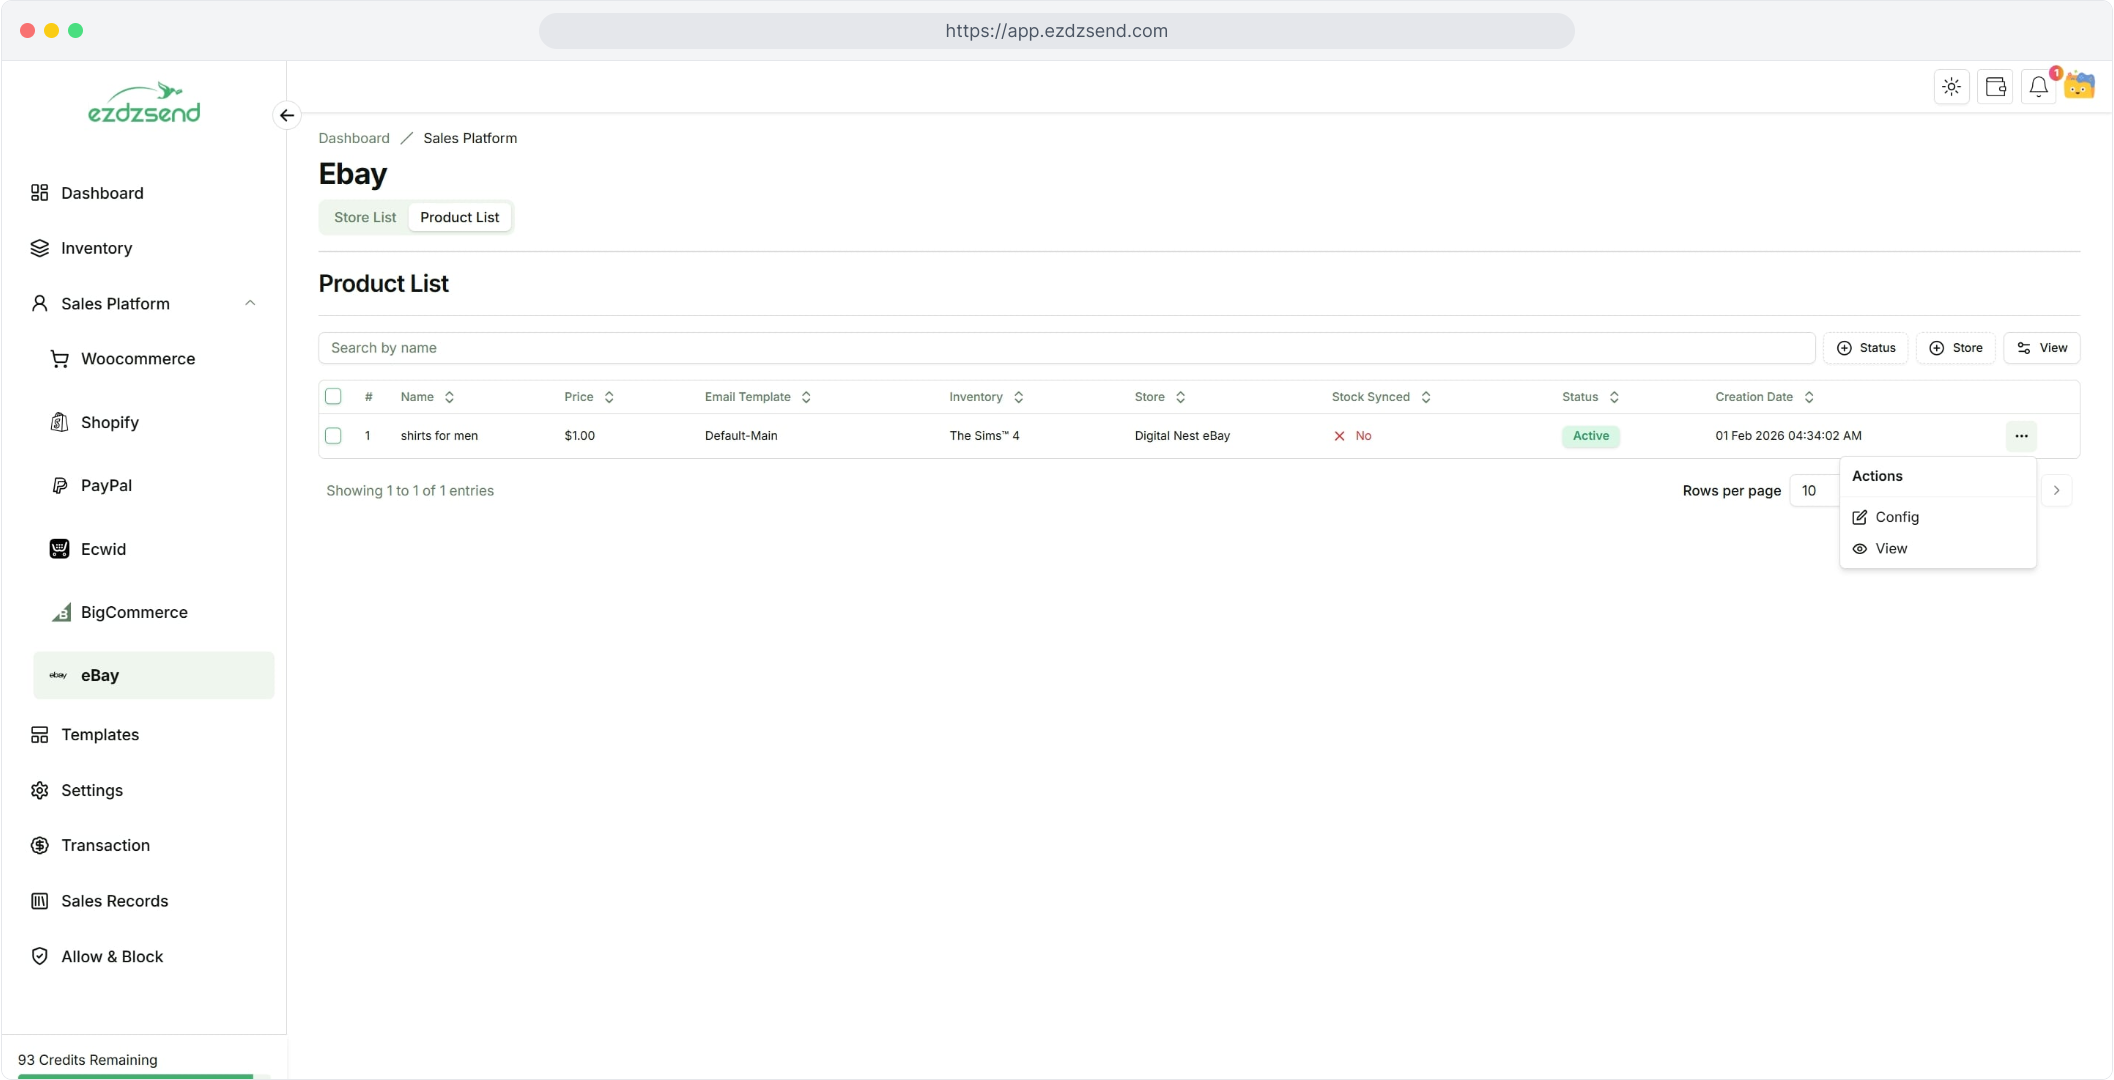Open Shopify from sidebar

pyautogui.click(x=109, y=422)
